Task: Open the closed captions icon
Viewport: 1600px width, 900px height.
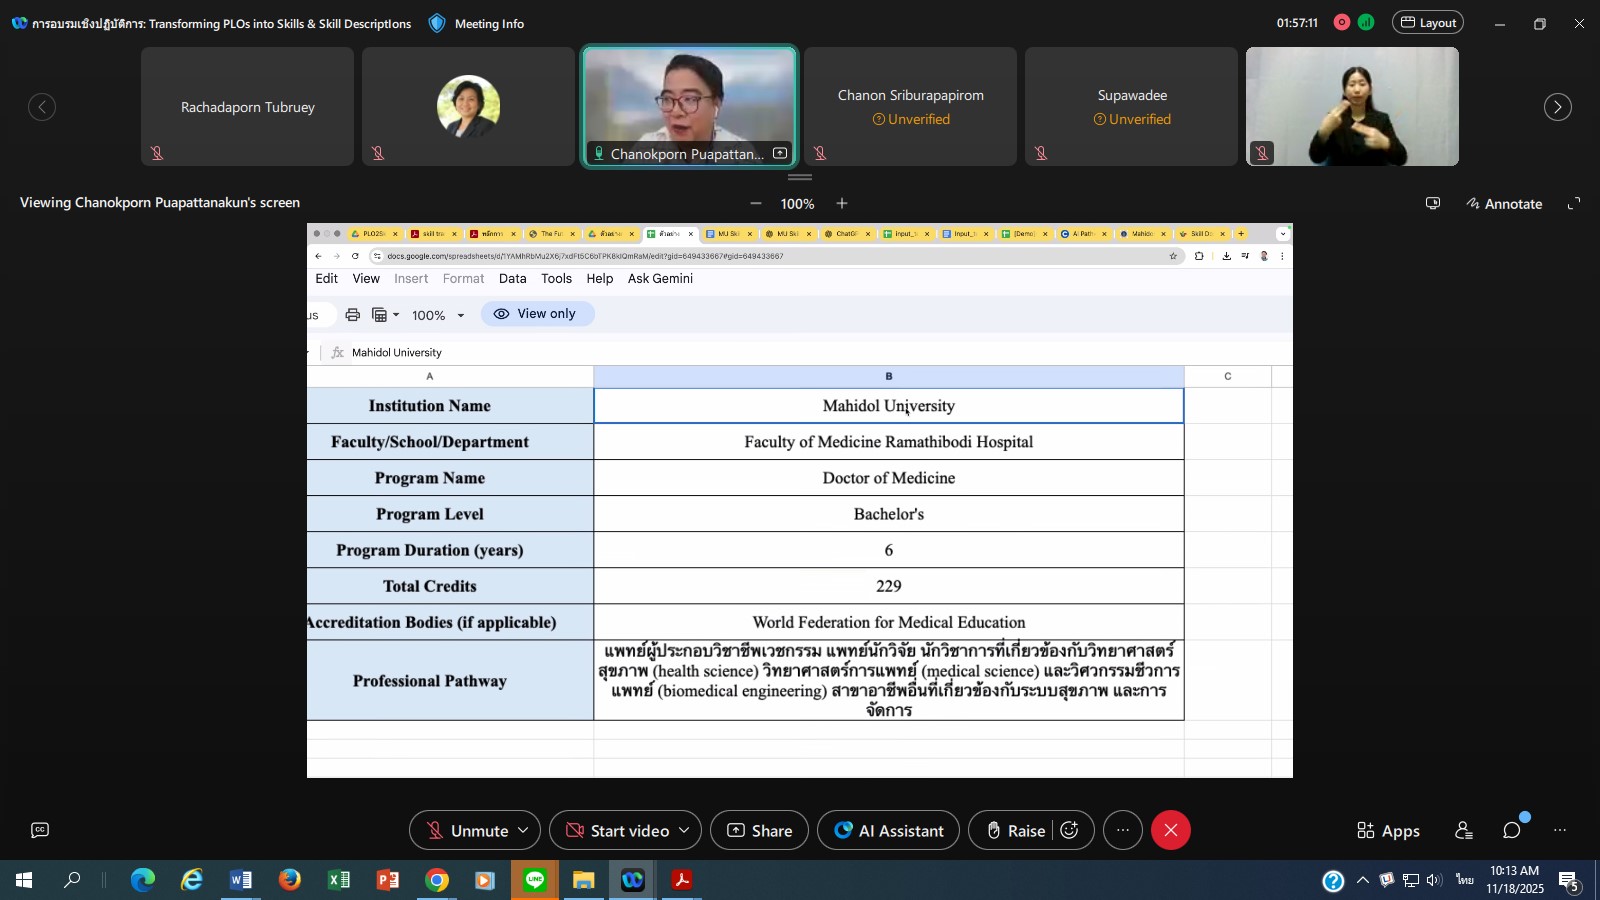Action: [40, 830]
